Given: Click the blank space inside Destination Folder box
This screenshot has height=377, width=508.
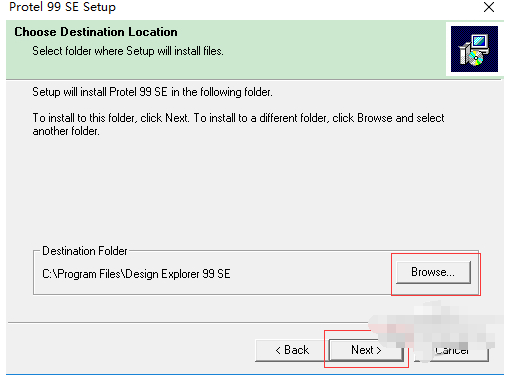Looking at the screenshot, I should 310,274.
